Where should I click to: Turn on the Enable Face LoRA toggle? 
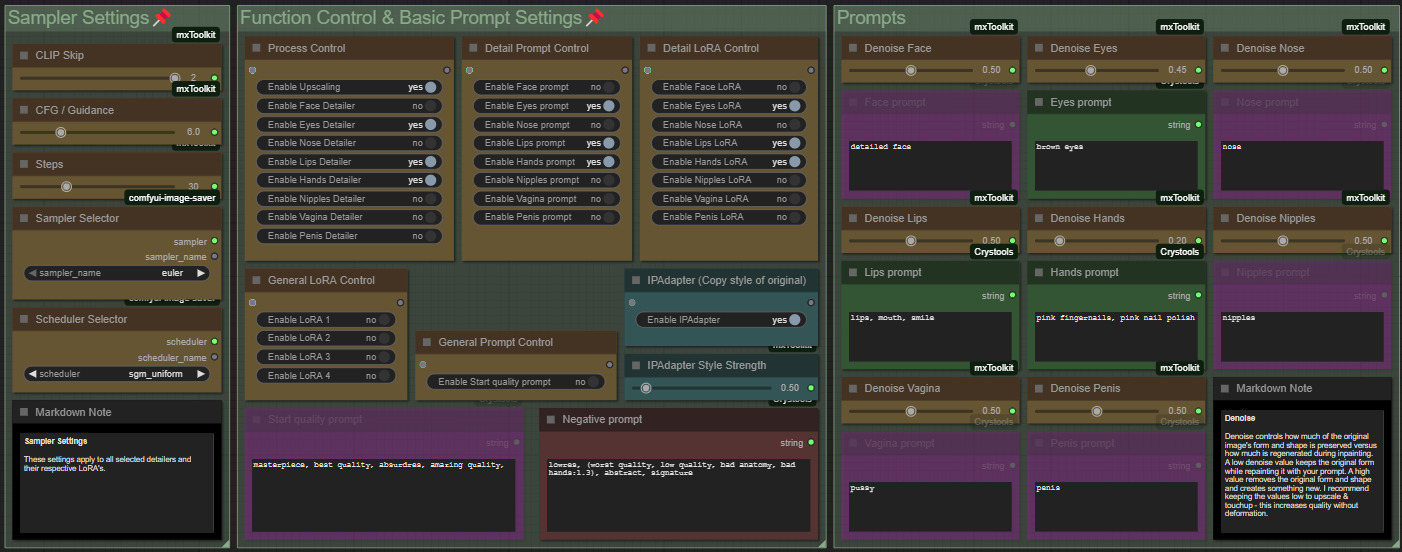[x=794, y=87]
